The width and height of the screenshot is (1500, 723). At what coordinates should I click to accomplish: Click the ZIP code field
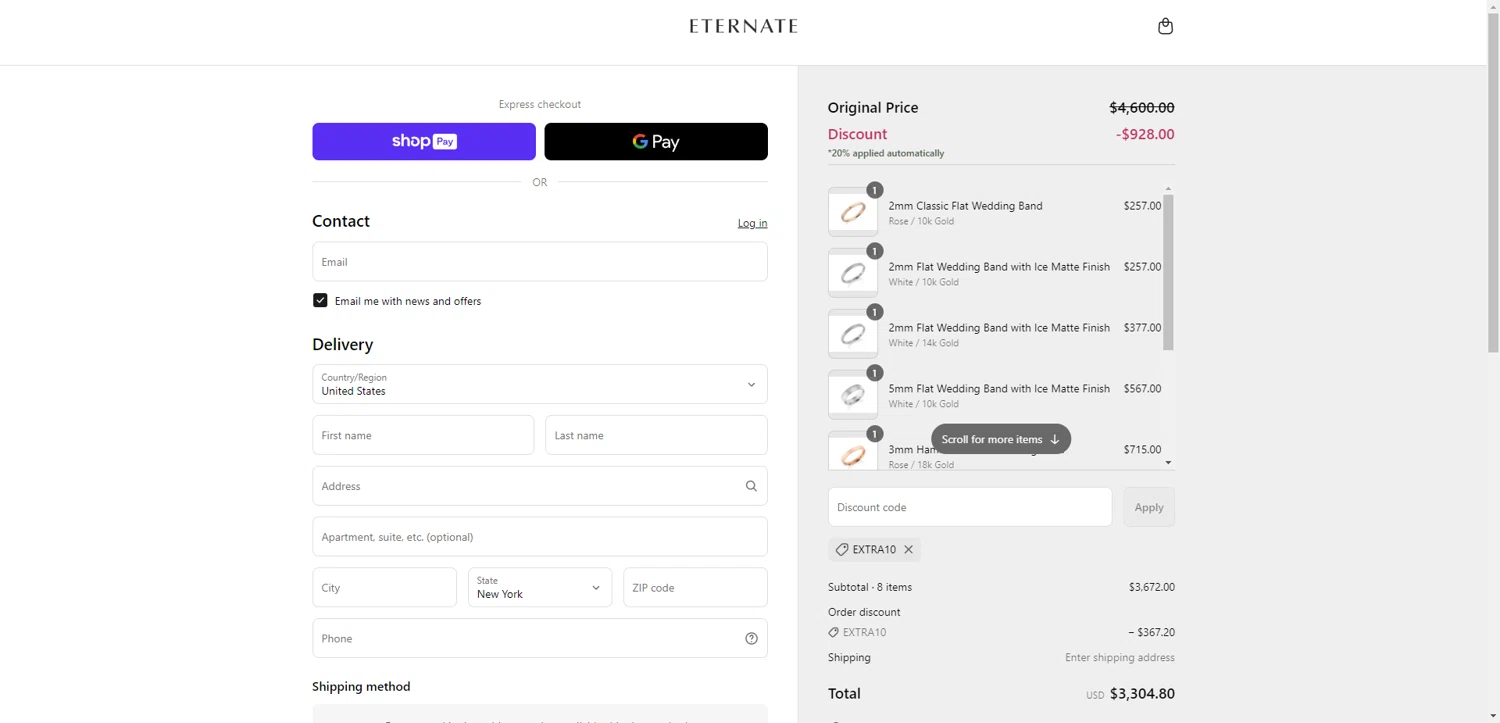click(695, 588)
